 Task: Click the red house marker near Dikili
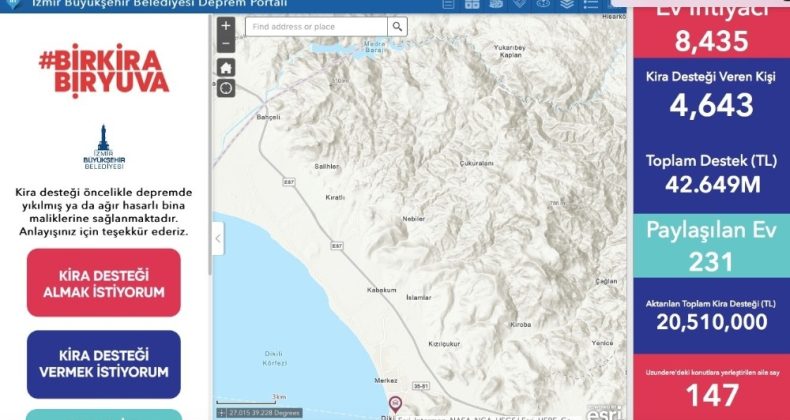click(x=395, y=403)
